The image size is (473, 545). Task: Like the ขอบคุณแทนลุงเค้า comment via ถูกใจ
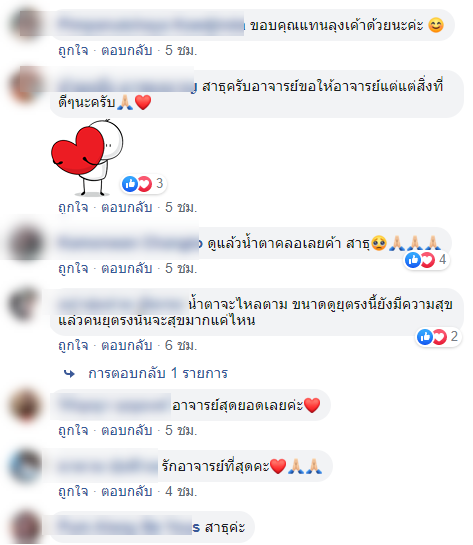point(73,51)
